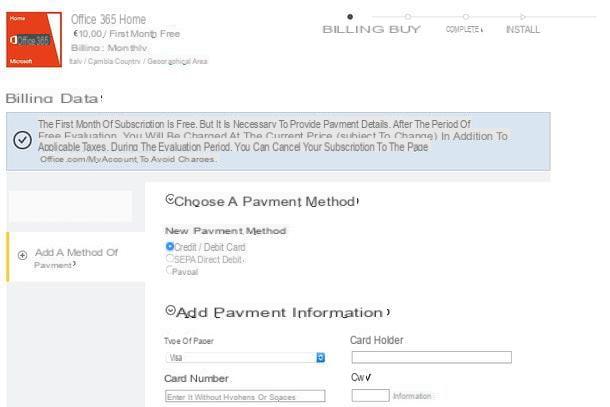The width and height of the screenshot is (610, 407).
Task: Click the plus icon beside Add A Method Of Payment
Action: 23,255
